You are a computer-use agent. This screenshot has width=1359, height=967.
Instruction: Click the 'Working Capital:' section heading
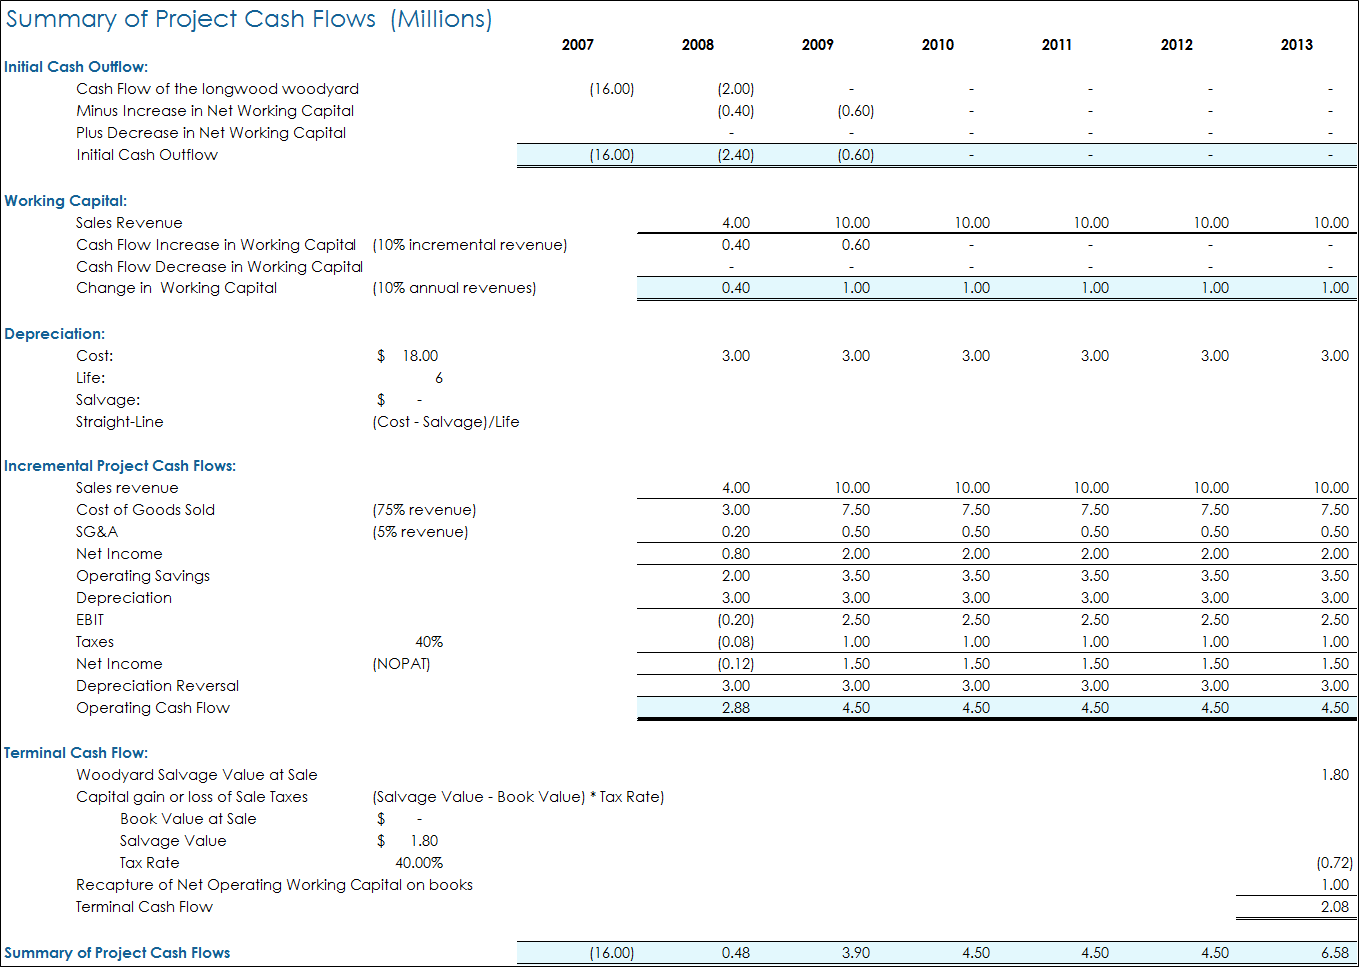pyautogui.click(x=66, y=201)
